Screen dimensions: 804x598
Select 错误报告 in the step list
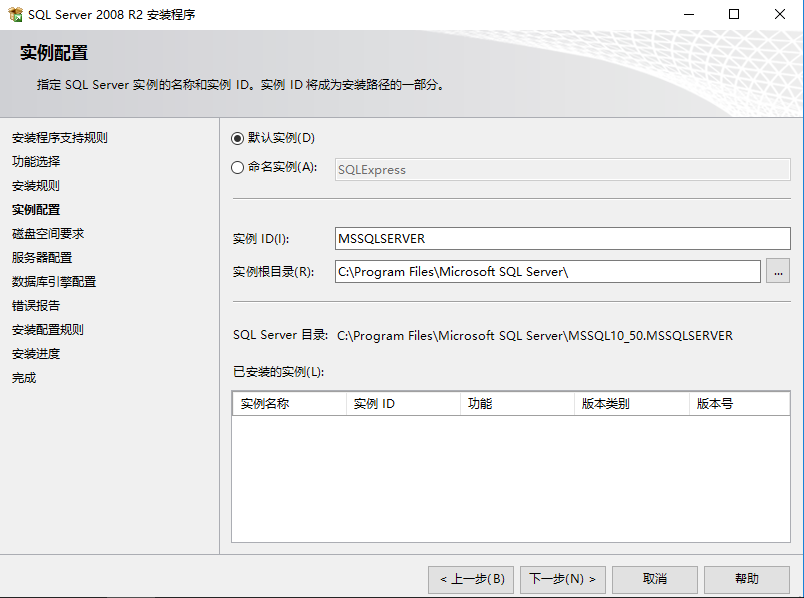(x=36, y=306)
